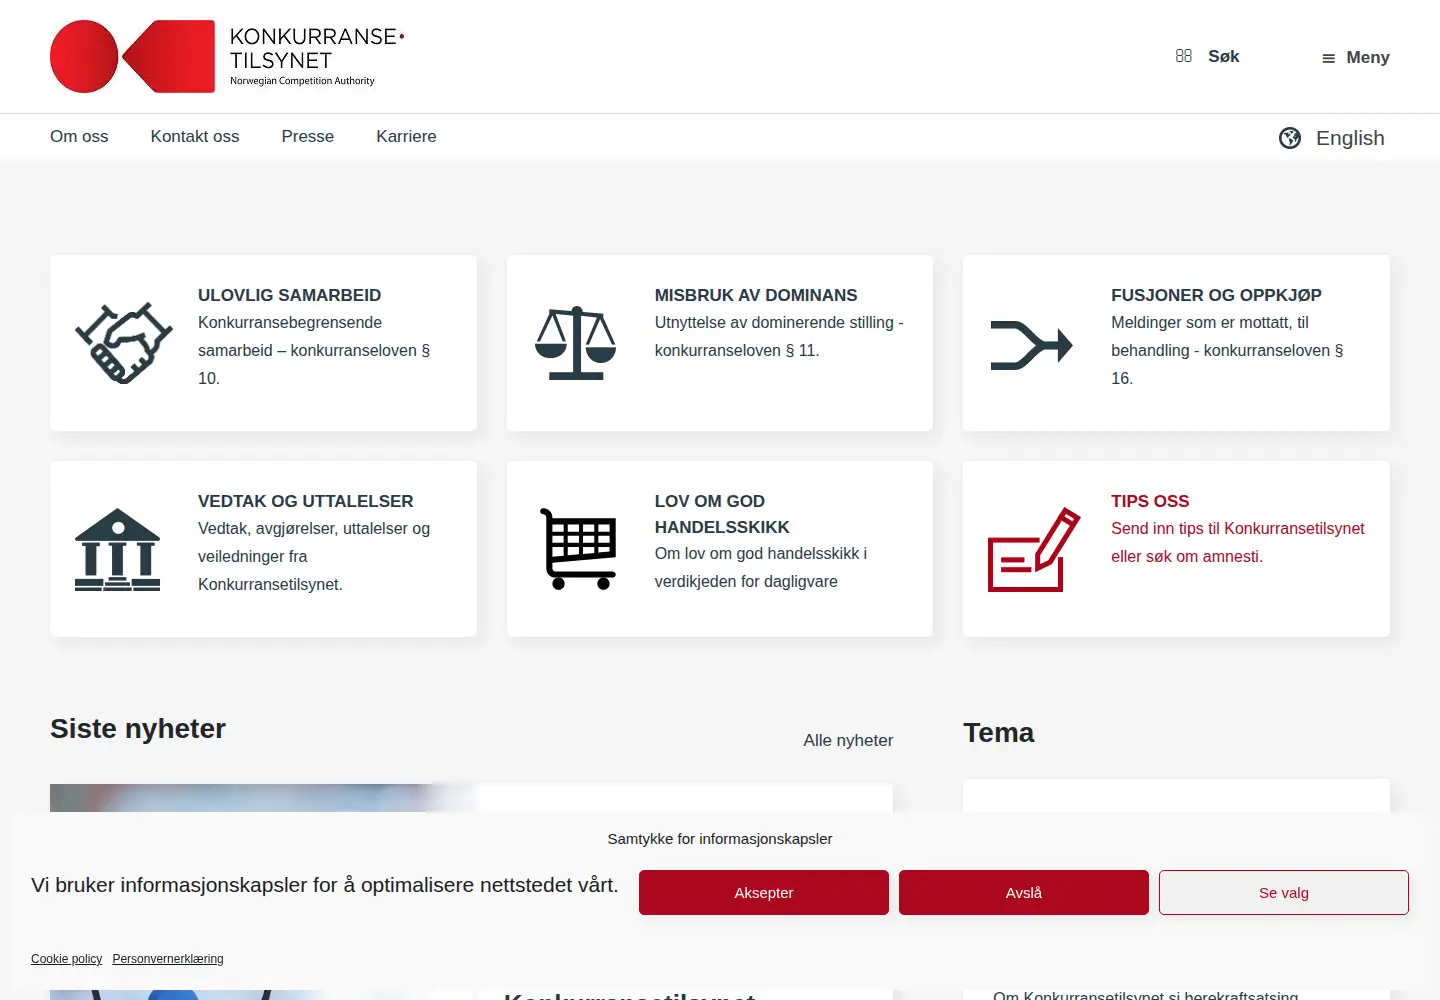Click the Siste nyheter heading
Image resolution: width=1440 pixels, height=1000 pixels.
(x=138, y=729)
